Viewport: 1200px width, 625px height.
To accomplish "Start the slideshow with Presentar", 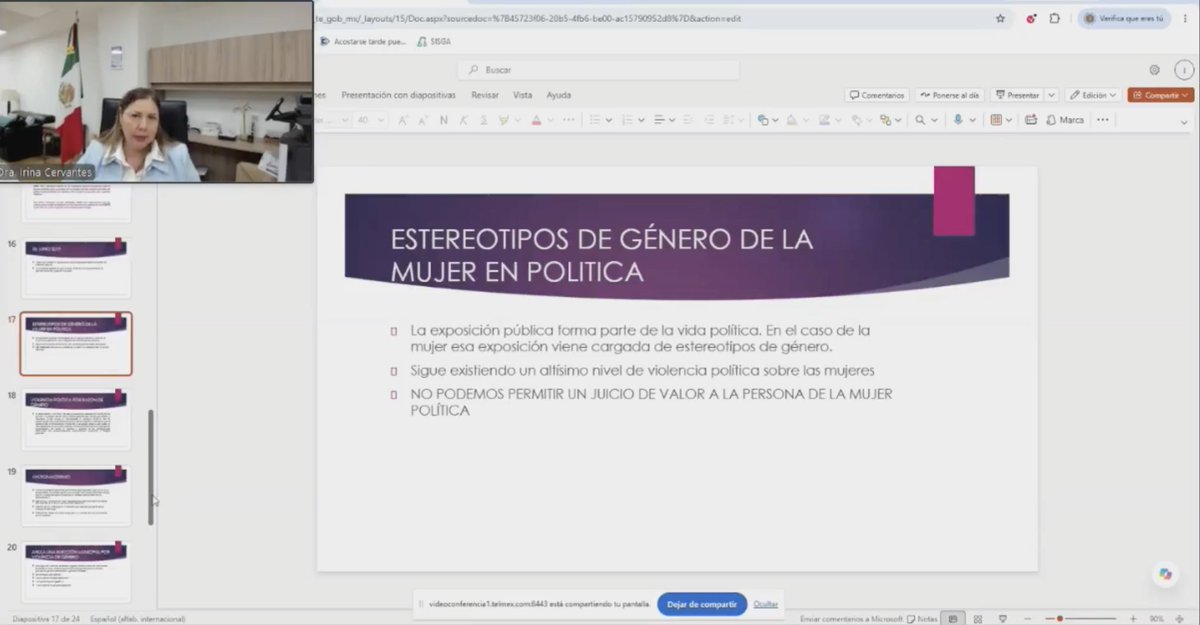I will (x=1017, y=95).
